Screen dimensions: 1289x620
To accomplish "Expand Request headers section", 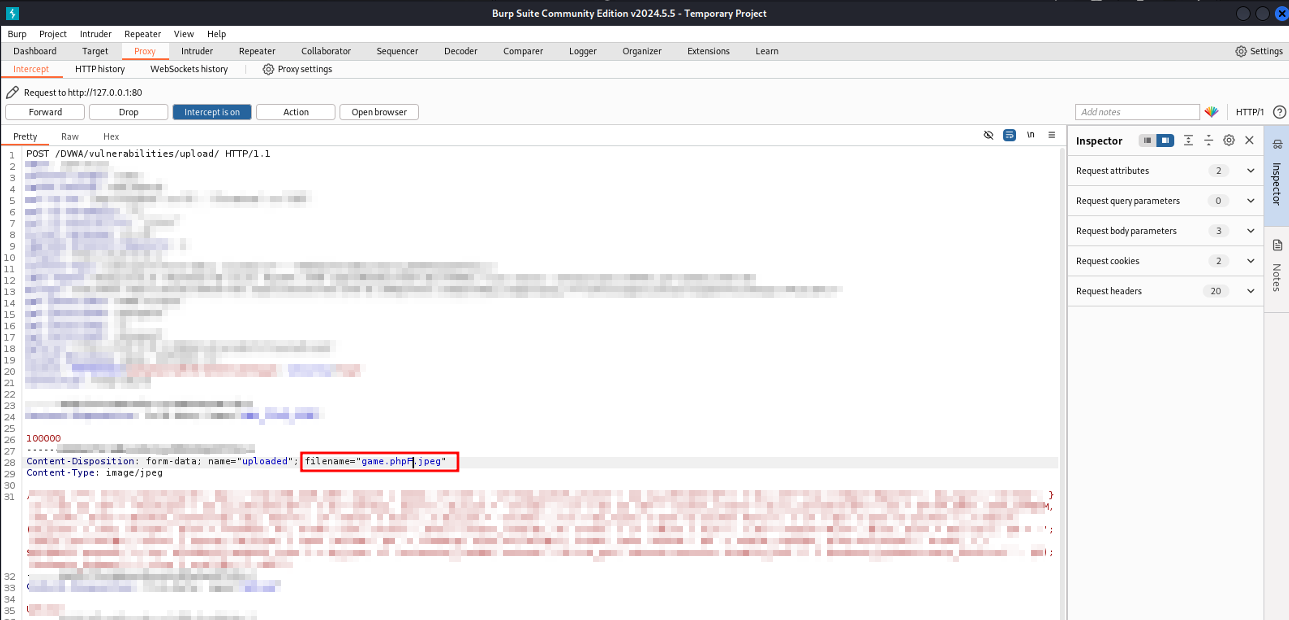I will [1165, 291].
